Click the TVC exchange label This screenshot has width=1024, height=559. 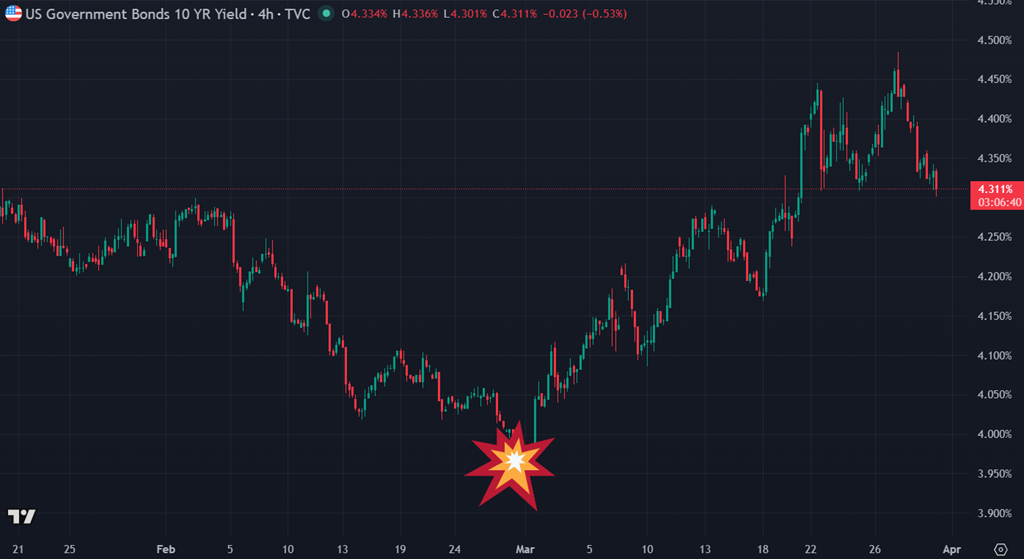click(297, 15)
